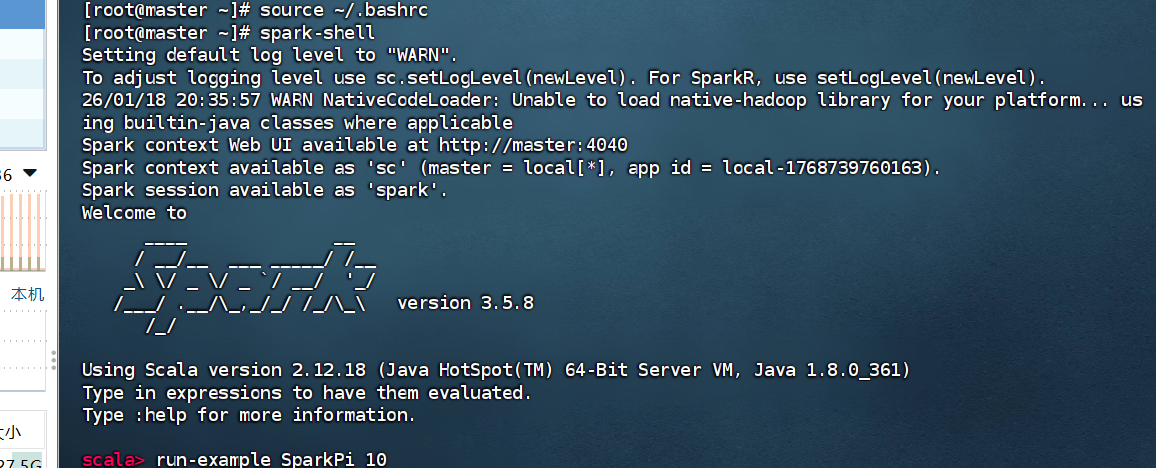1156x468 pixels.
Task: Click the 'Setting default log level' line
Action: coord(270,55)
